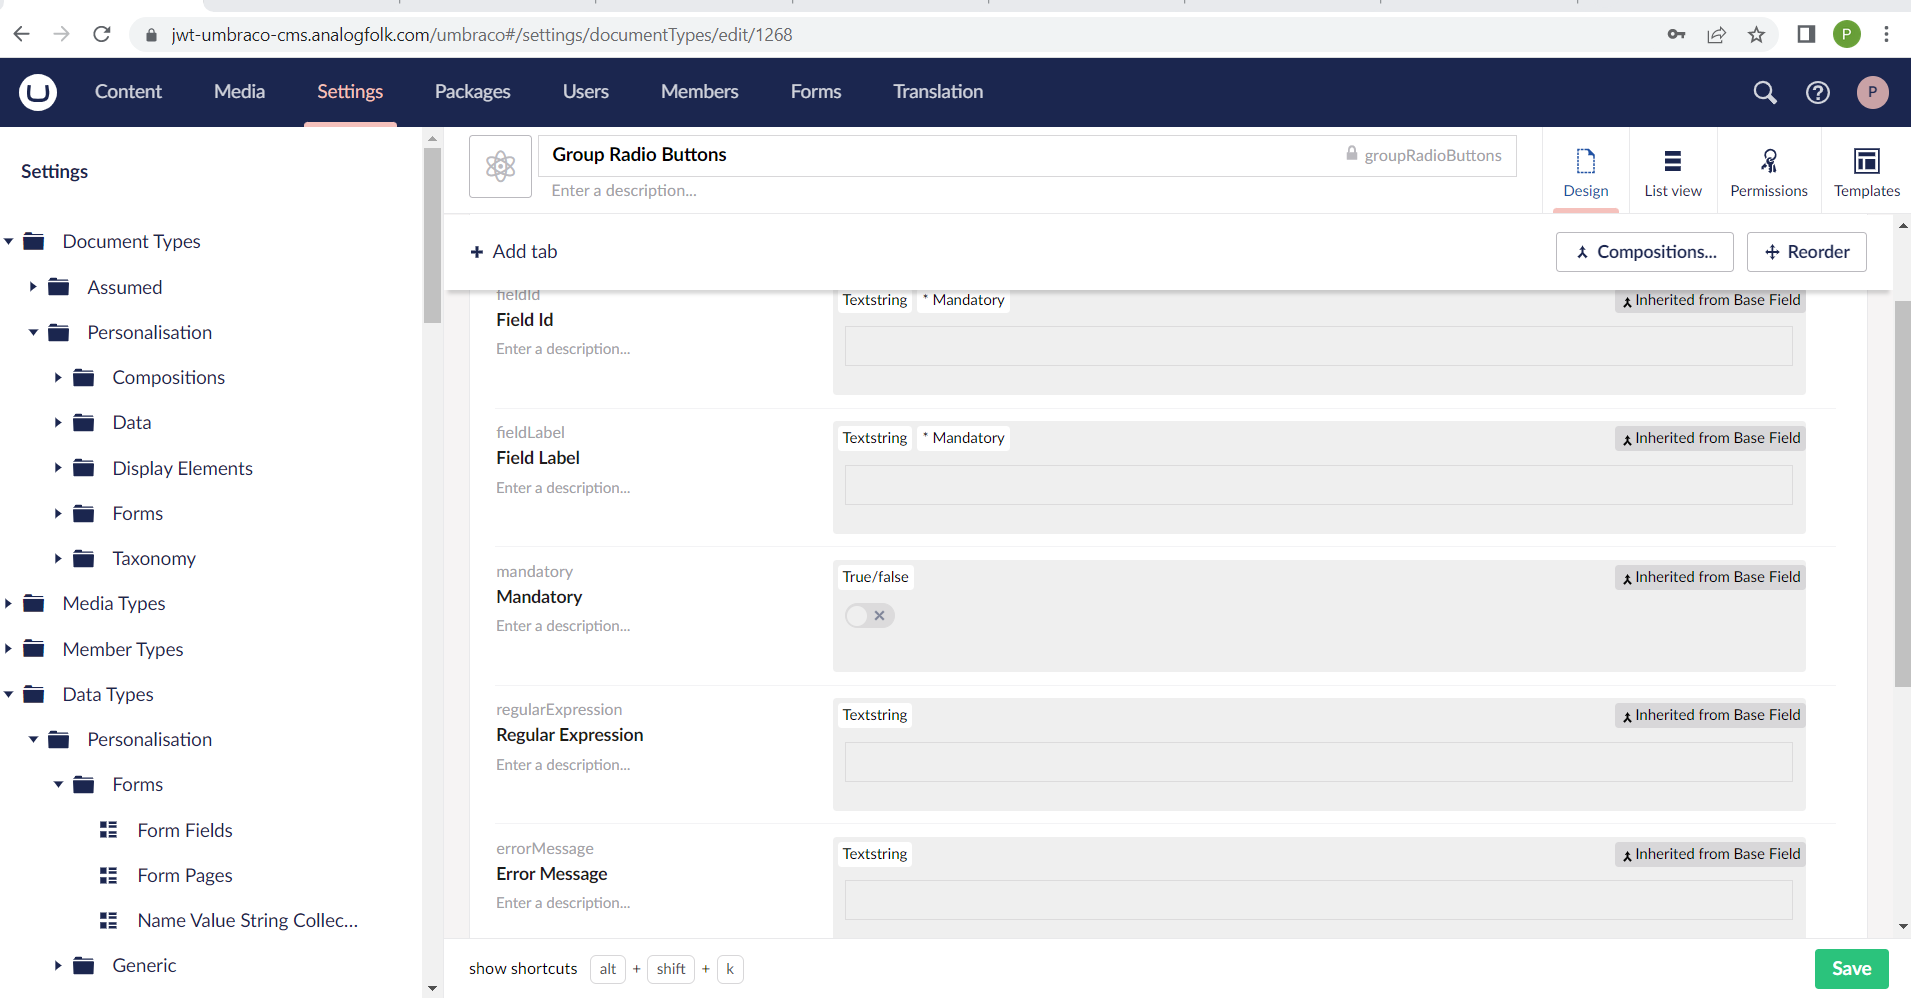Click the user avatar in header

[x=1872, y=92]
